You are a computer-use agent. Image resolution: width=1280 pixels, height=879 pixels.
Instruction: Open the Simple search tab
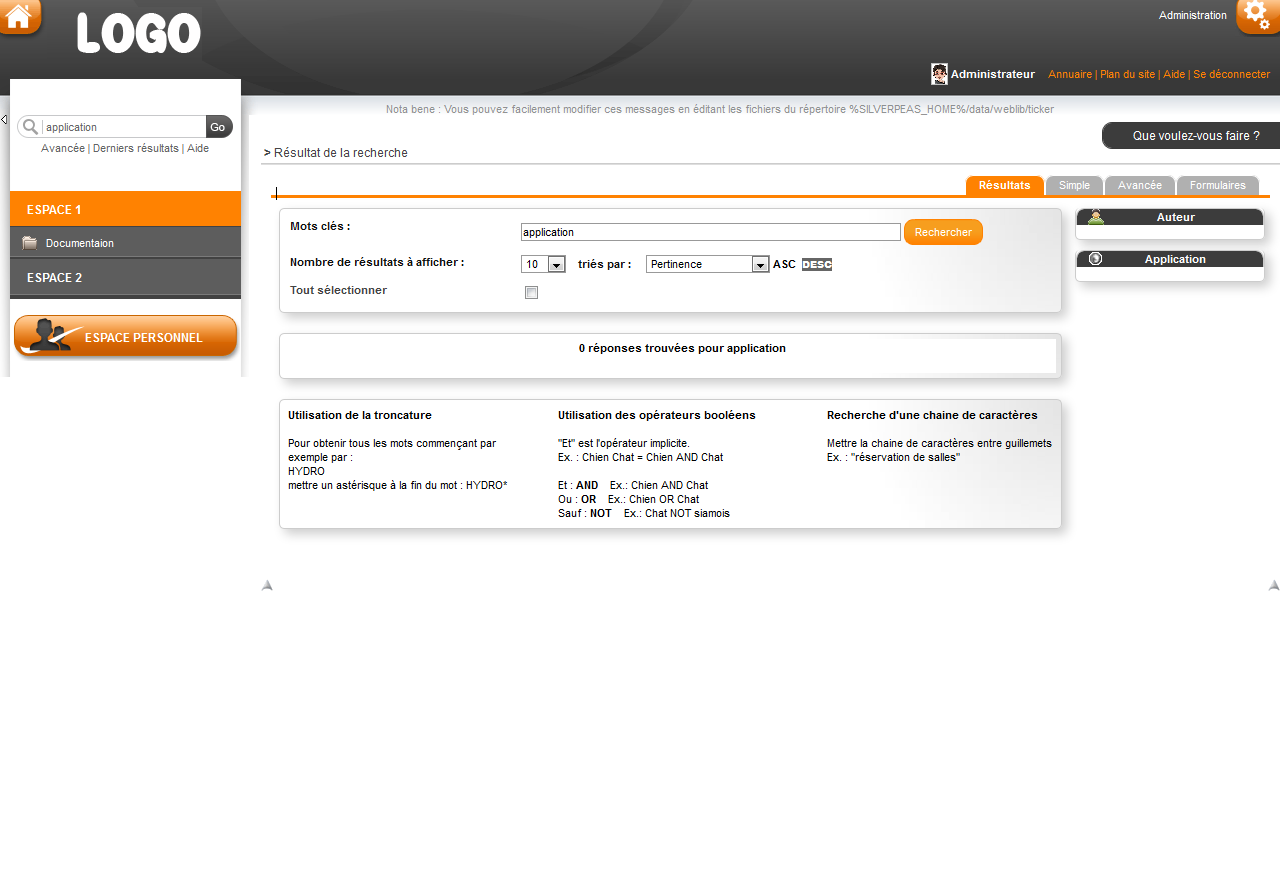[1074, 186]
